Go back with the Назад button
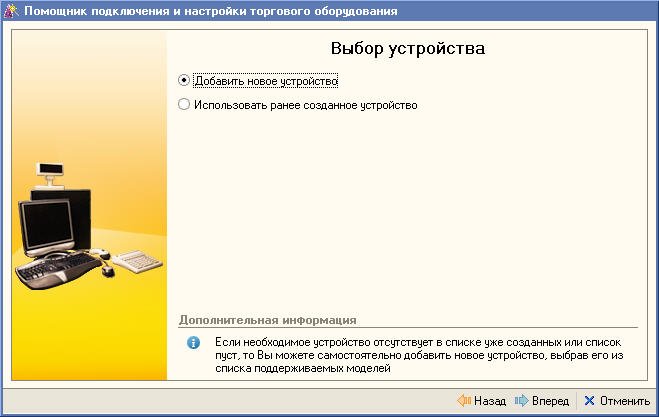 [x=482, y=401]
